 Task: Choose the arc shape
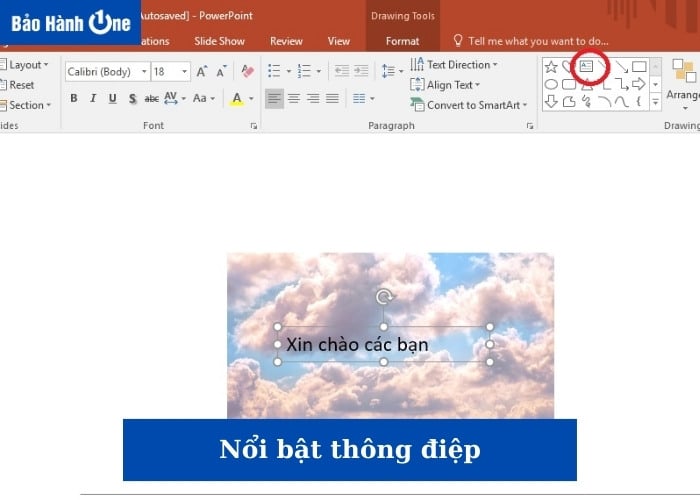pyautogui.click(x=604, y=102)
